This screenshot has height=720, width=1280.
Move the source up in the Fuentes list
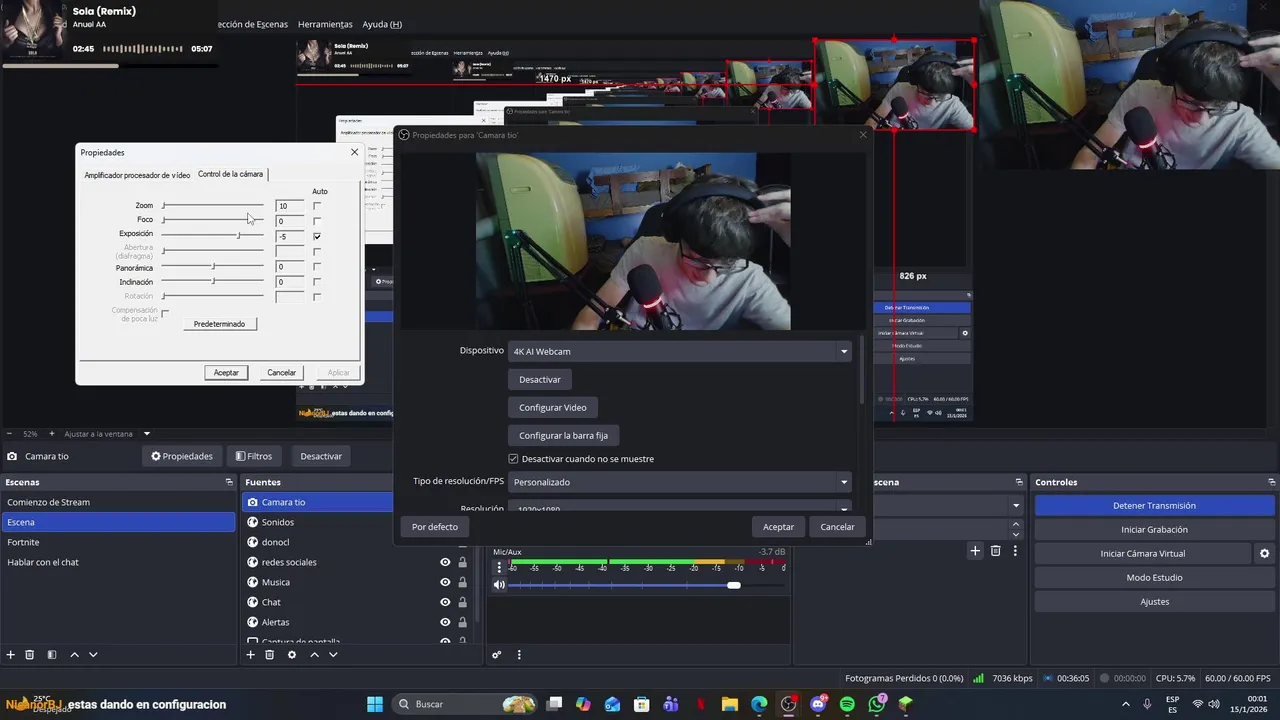[x=314, y=655]
